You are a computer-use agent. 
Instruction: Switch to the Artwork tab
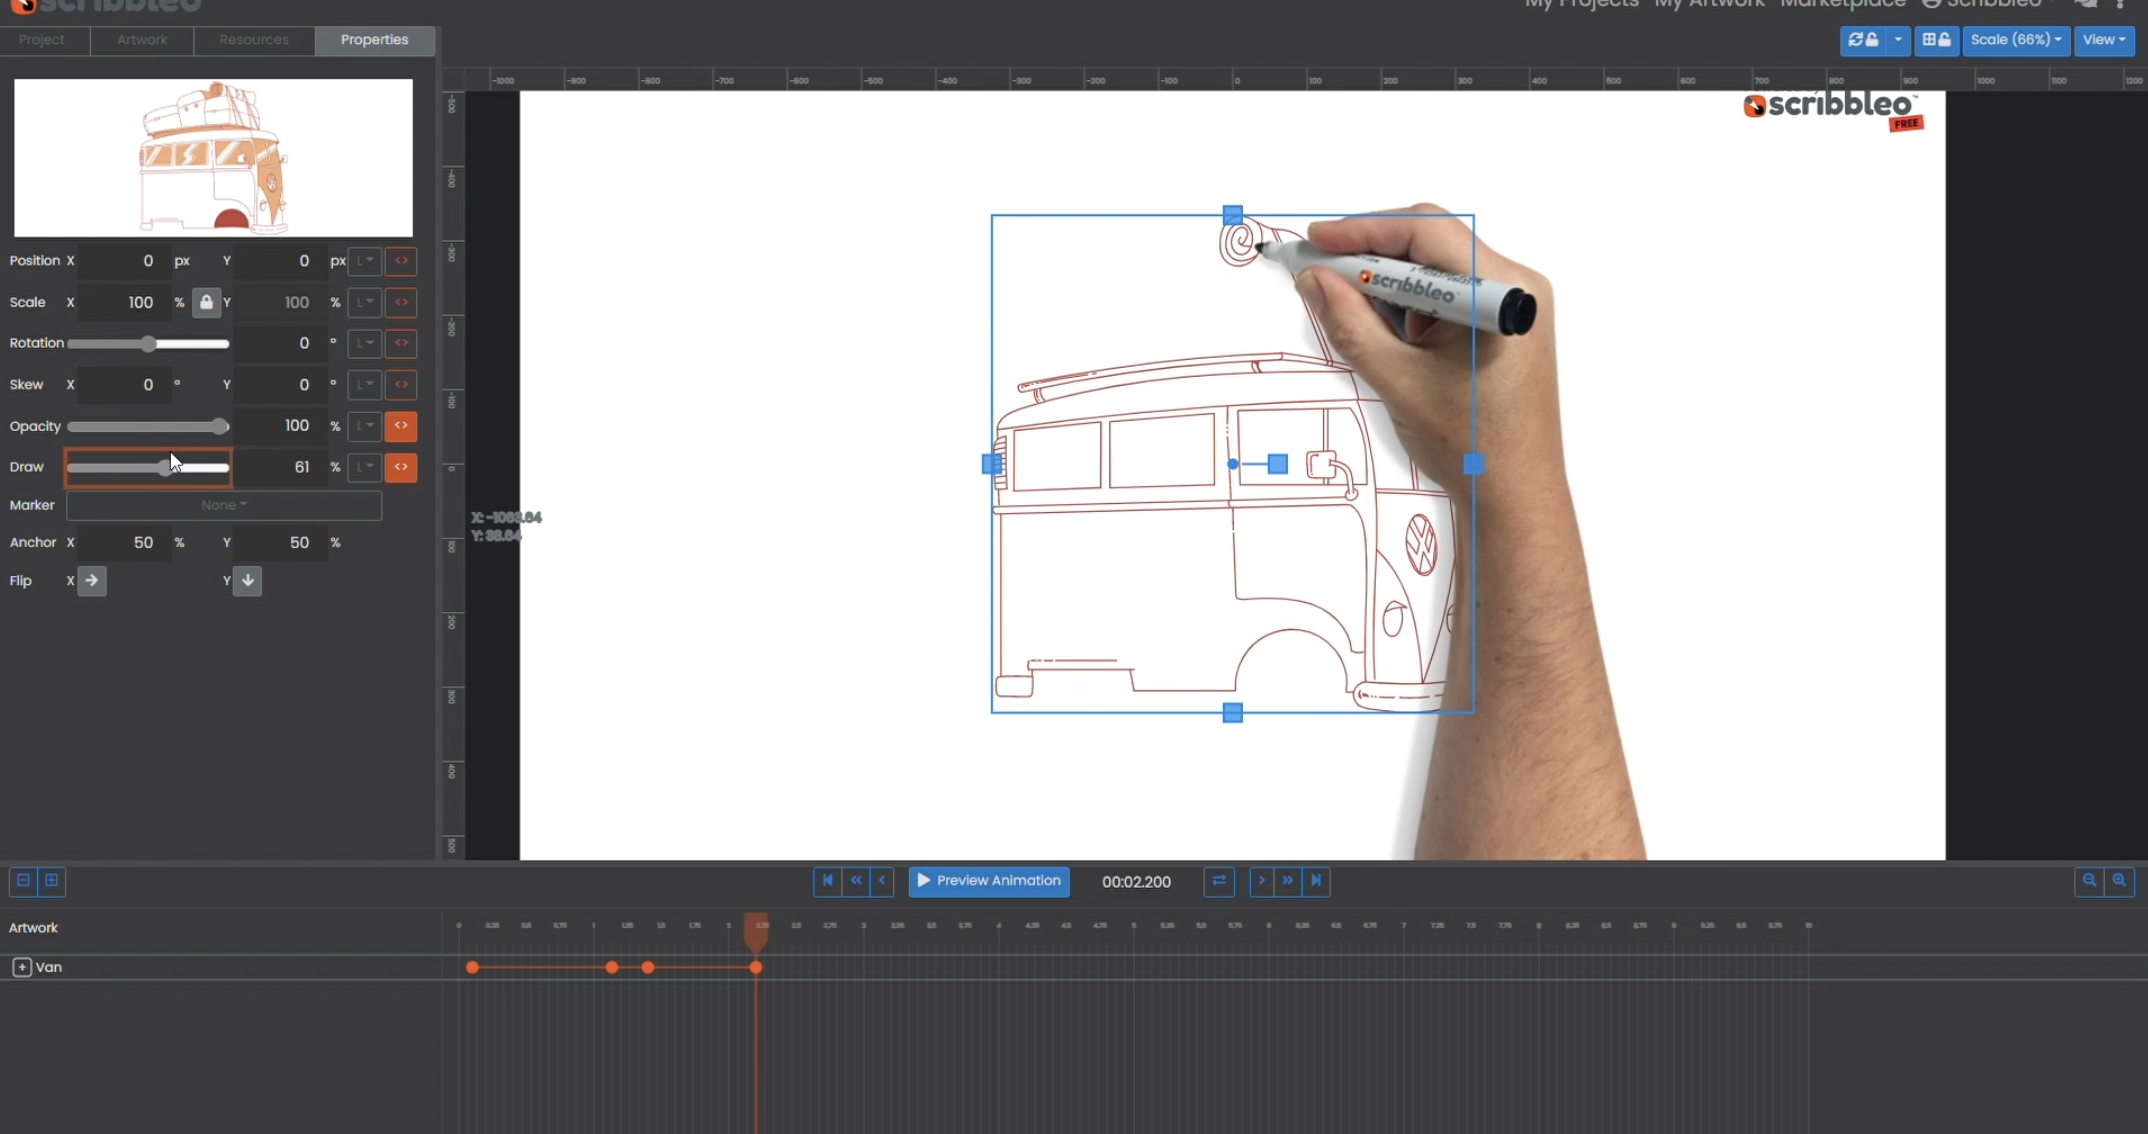coord(142,40)
